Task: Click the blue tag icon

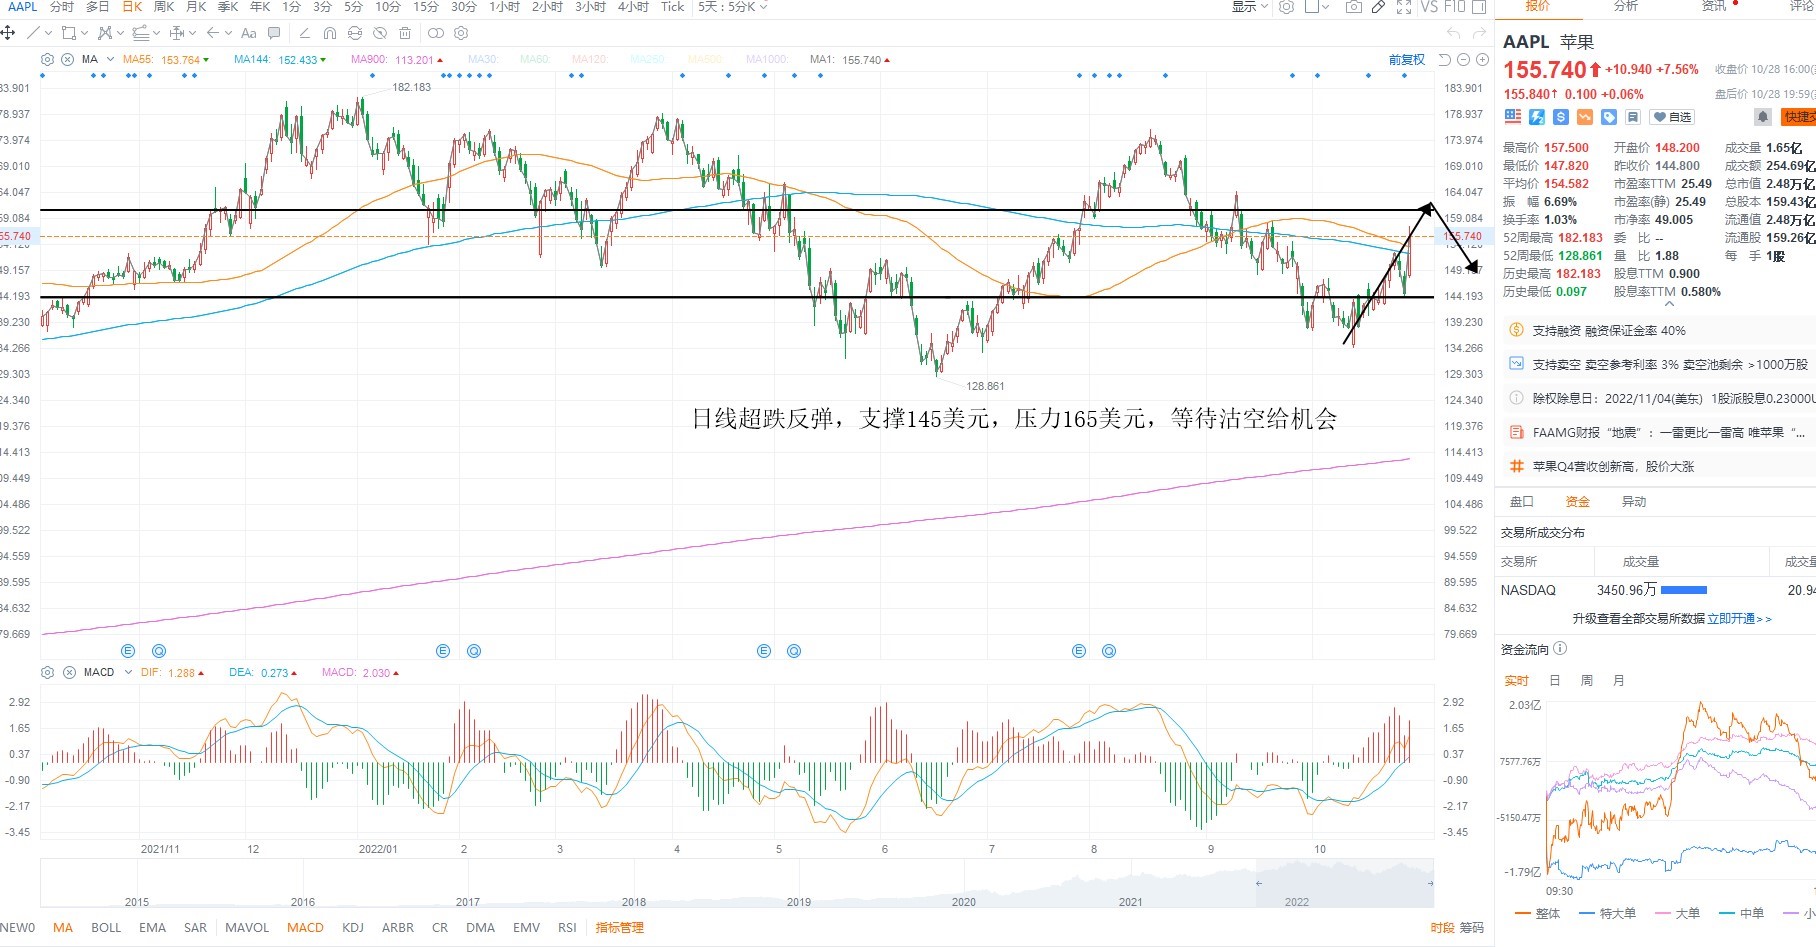Action: click(1609, 117)
